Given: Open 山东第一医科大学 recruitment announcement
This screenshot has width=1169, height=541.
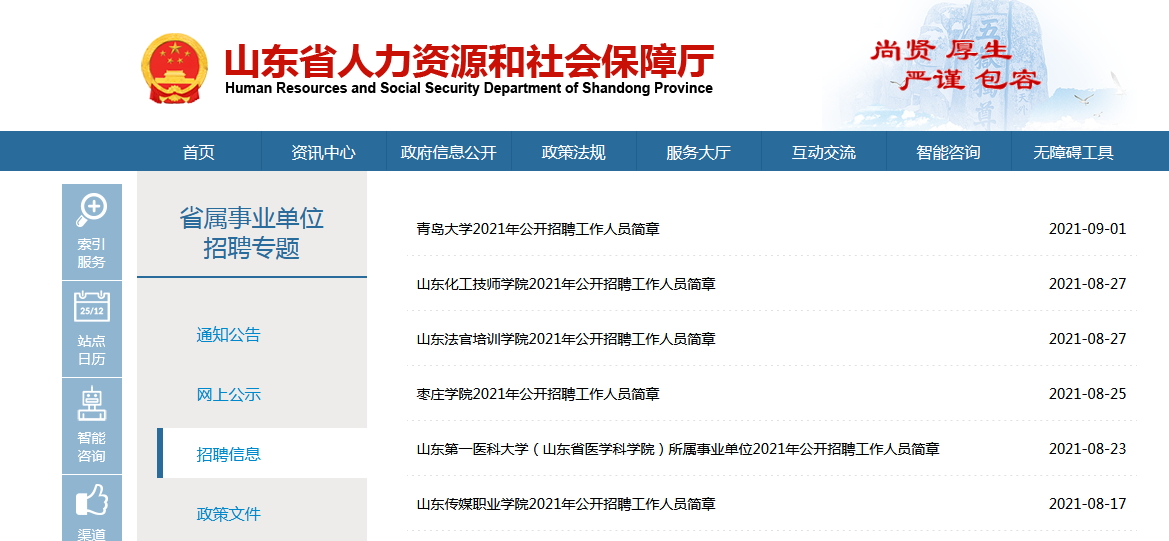Looking at the screenshot, I should pyautogui.click(x=678, y=449).
